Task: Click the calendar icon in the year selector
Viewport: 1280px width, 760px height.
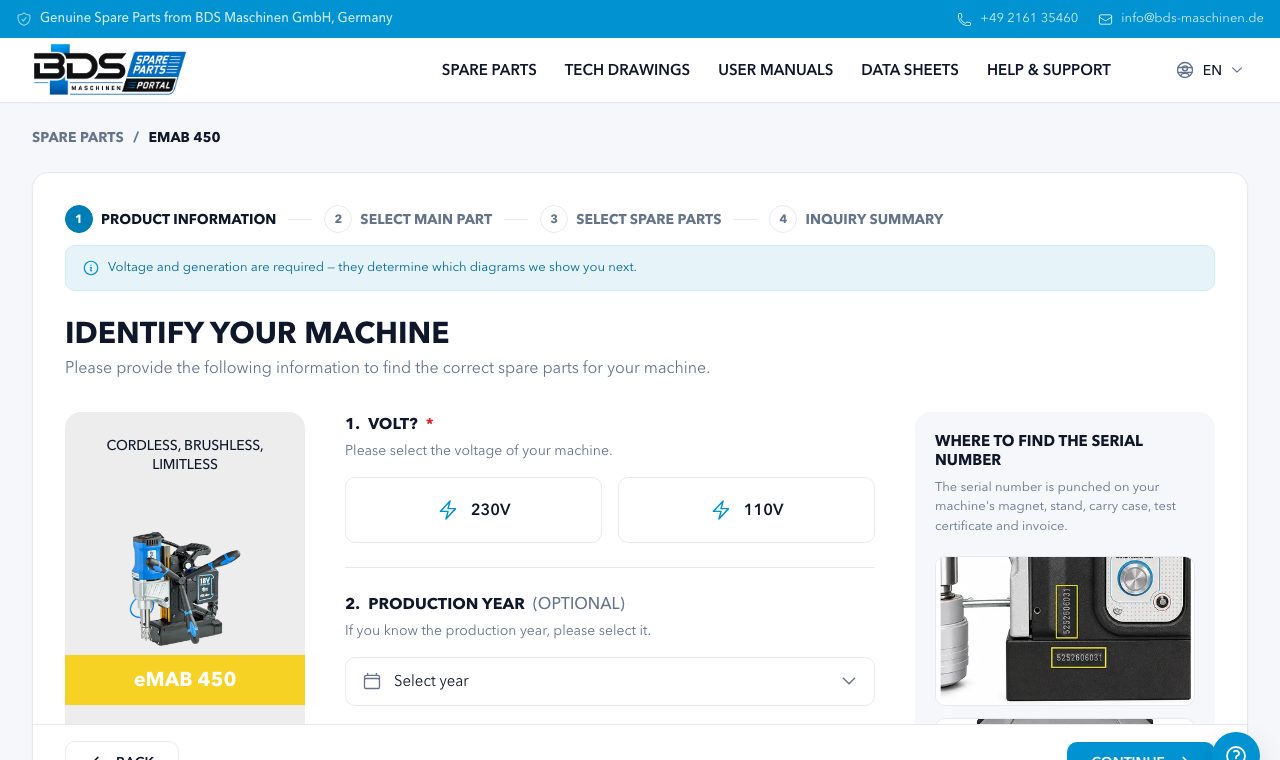Action: point(372,681)
